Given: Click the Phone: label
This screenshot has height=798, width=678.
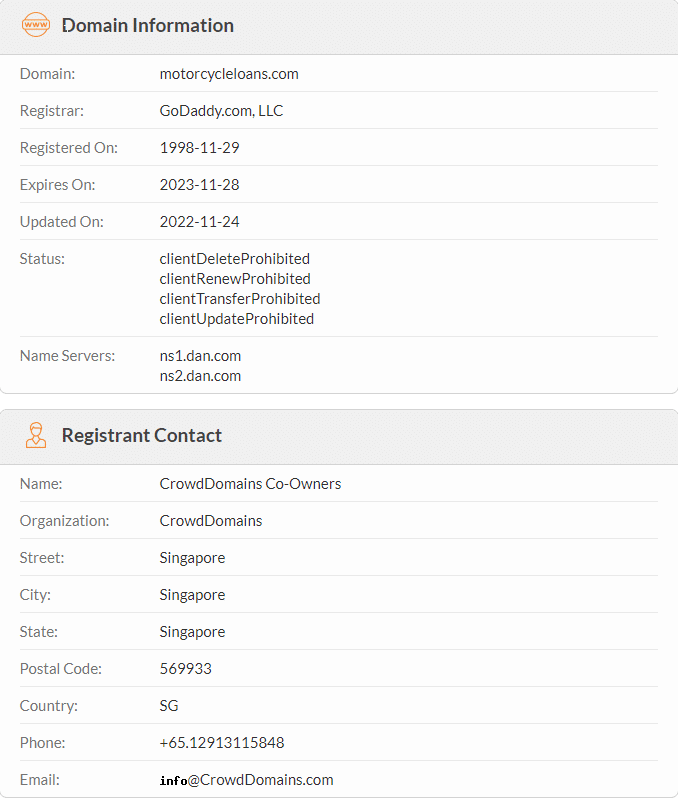Looking at the screenshot, I should point(42,743).
